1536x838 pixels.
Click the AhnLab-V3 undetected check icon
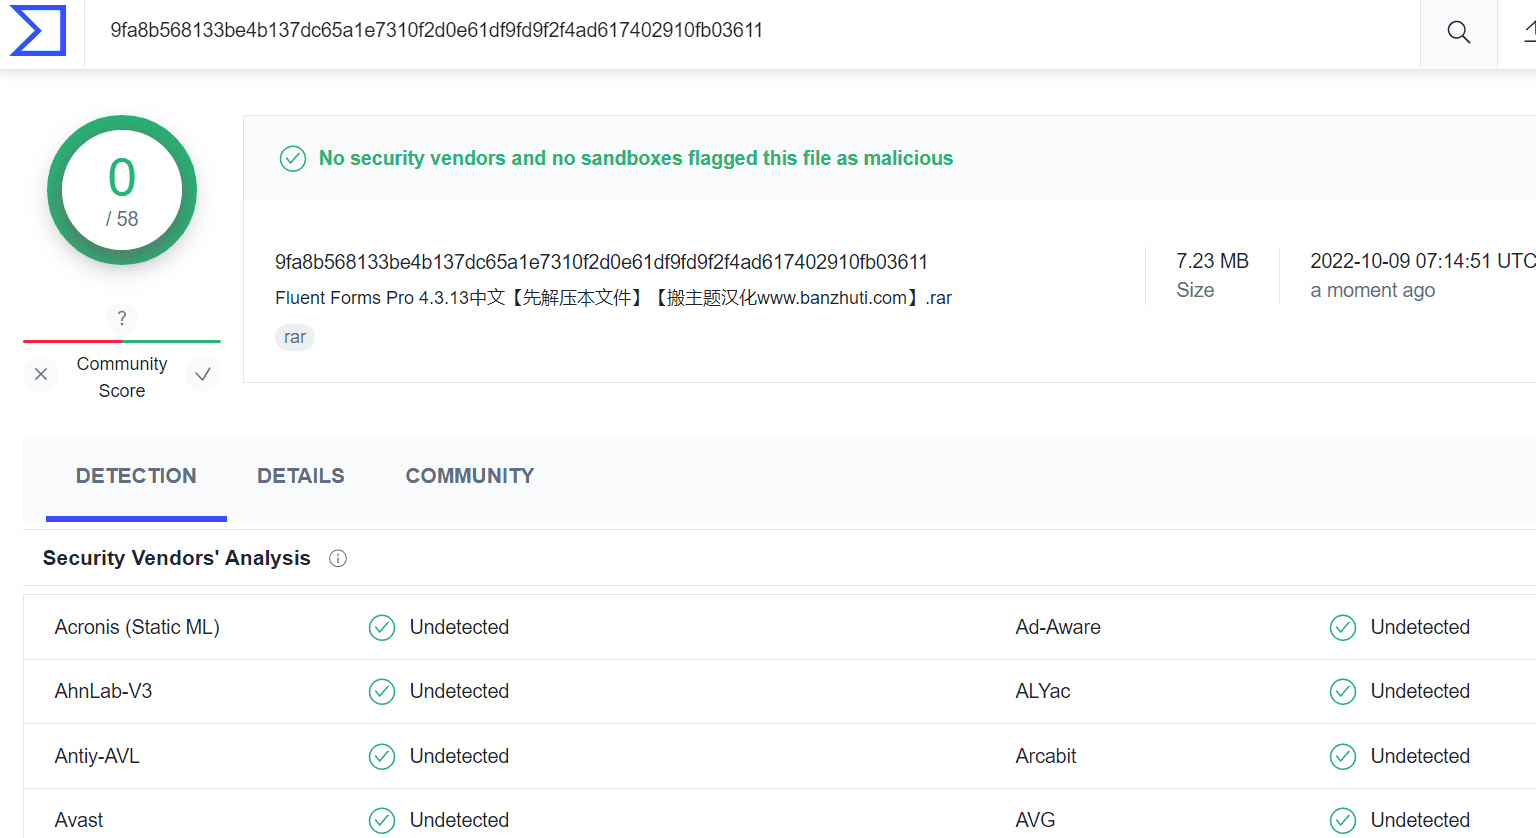[382, 691]
